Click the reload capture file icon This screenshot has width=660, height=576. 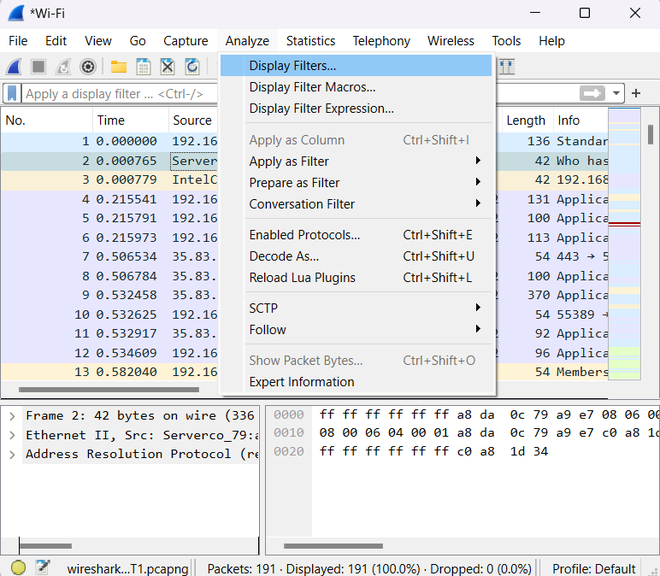pyautogui.click(x=192, y=67)
